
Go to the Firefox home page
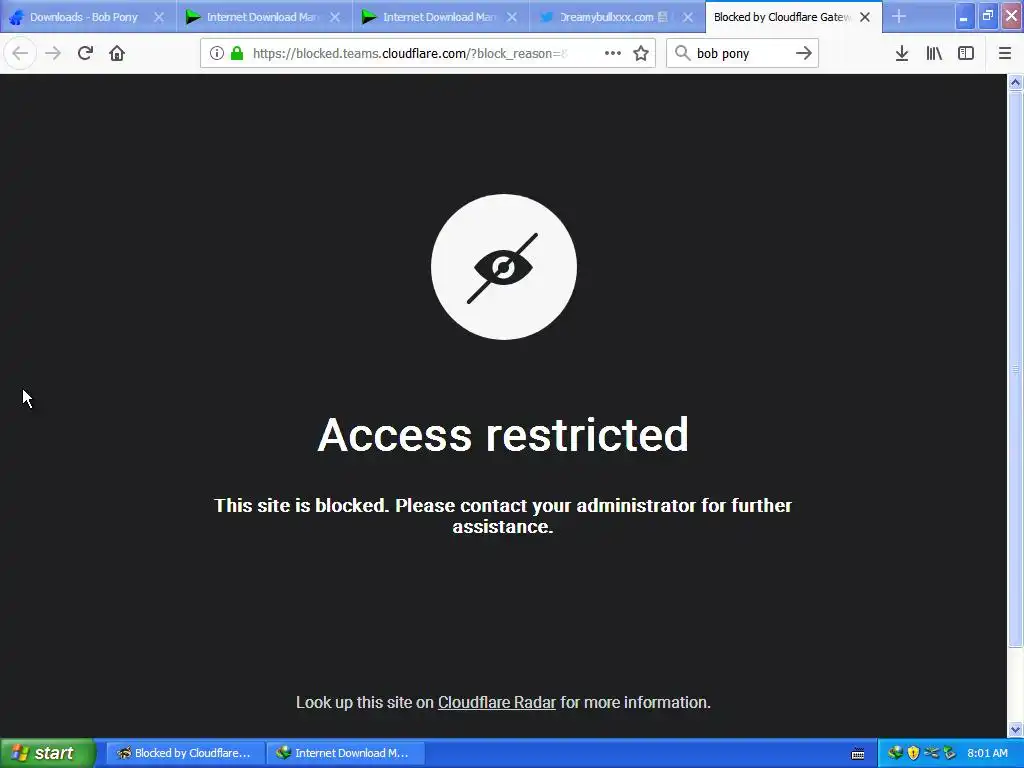(117, 53)
